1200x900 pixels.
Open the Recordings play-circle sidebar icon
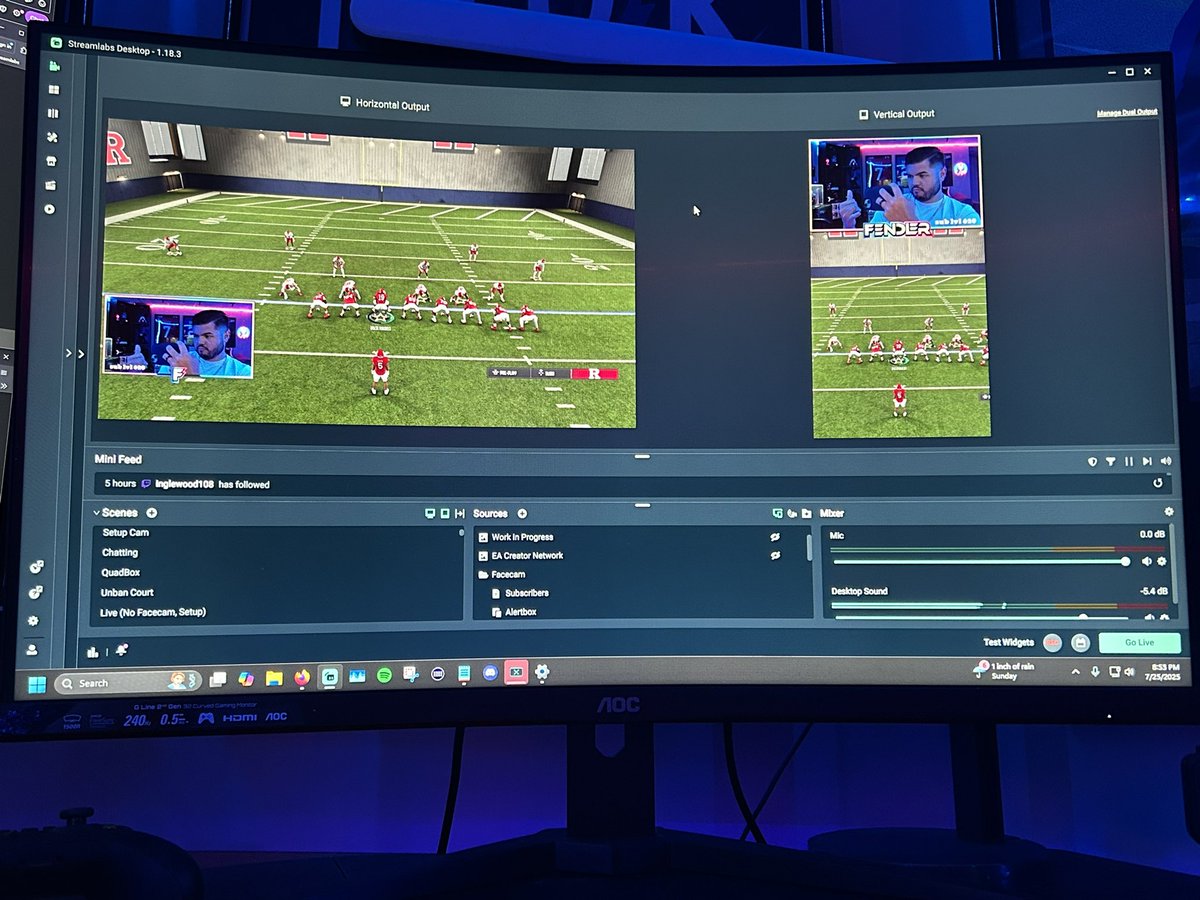pos(49,209)
